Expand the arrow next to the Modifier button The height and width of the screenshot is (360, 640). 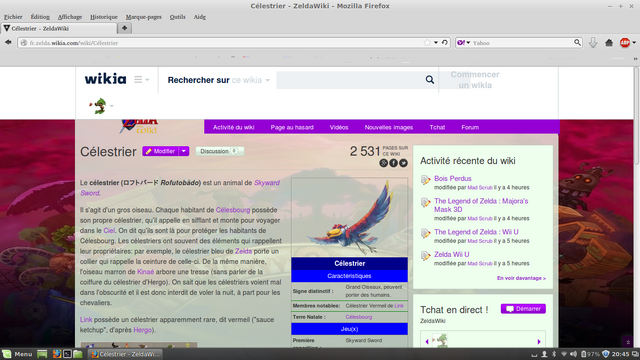pyautogui.click(x=184, y=151)
